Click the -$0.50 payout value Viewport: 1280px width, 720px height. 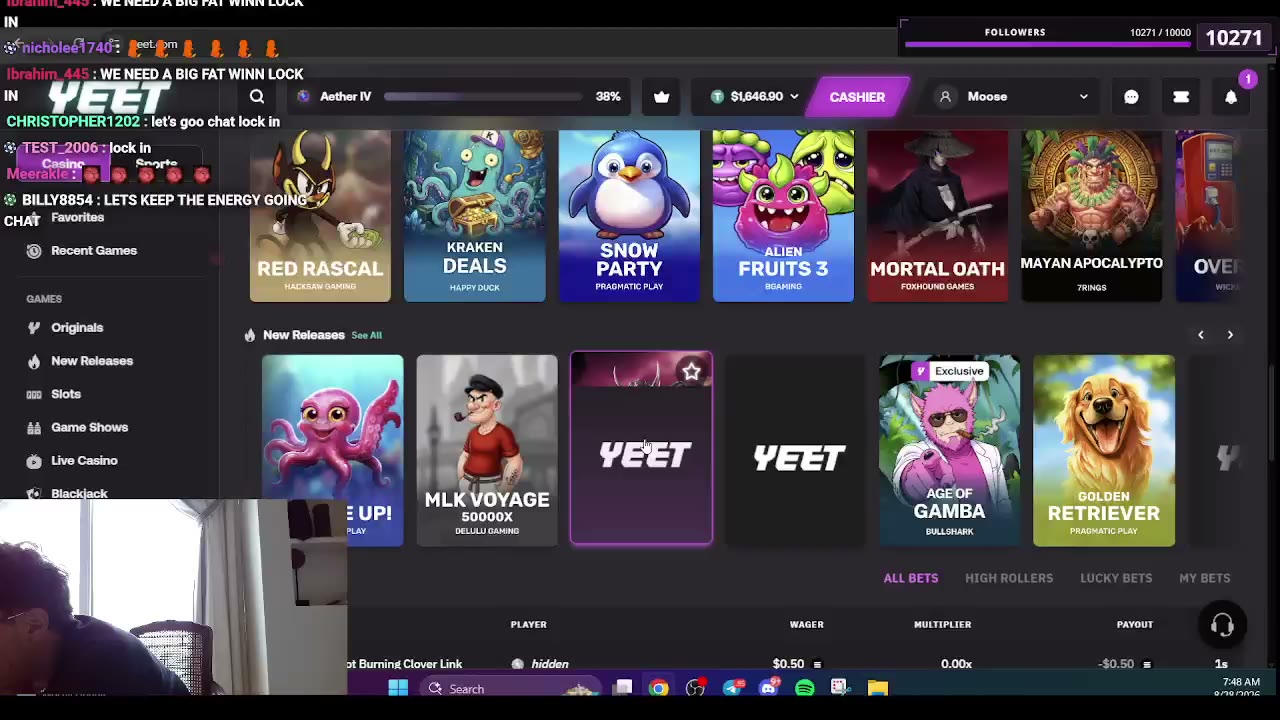[1116, 664]
